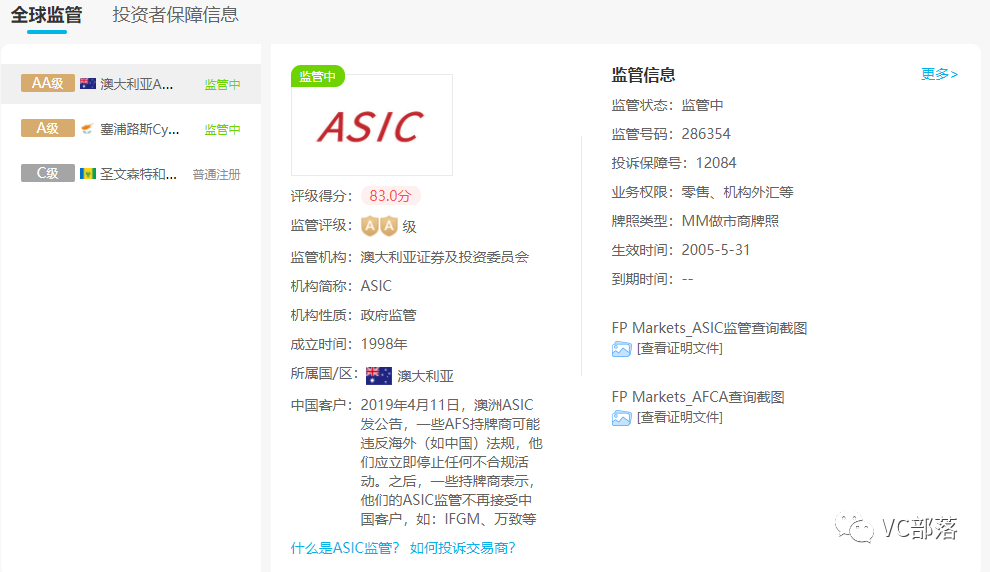Click image icon under AFCA查询截图

(621, 418)
